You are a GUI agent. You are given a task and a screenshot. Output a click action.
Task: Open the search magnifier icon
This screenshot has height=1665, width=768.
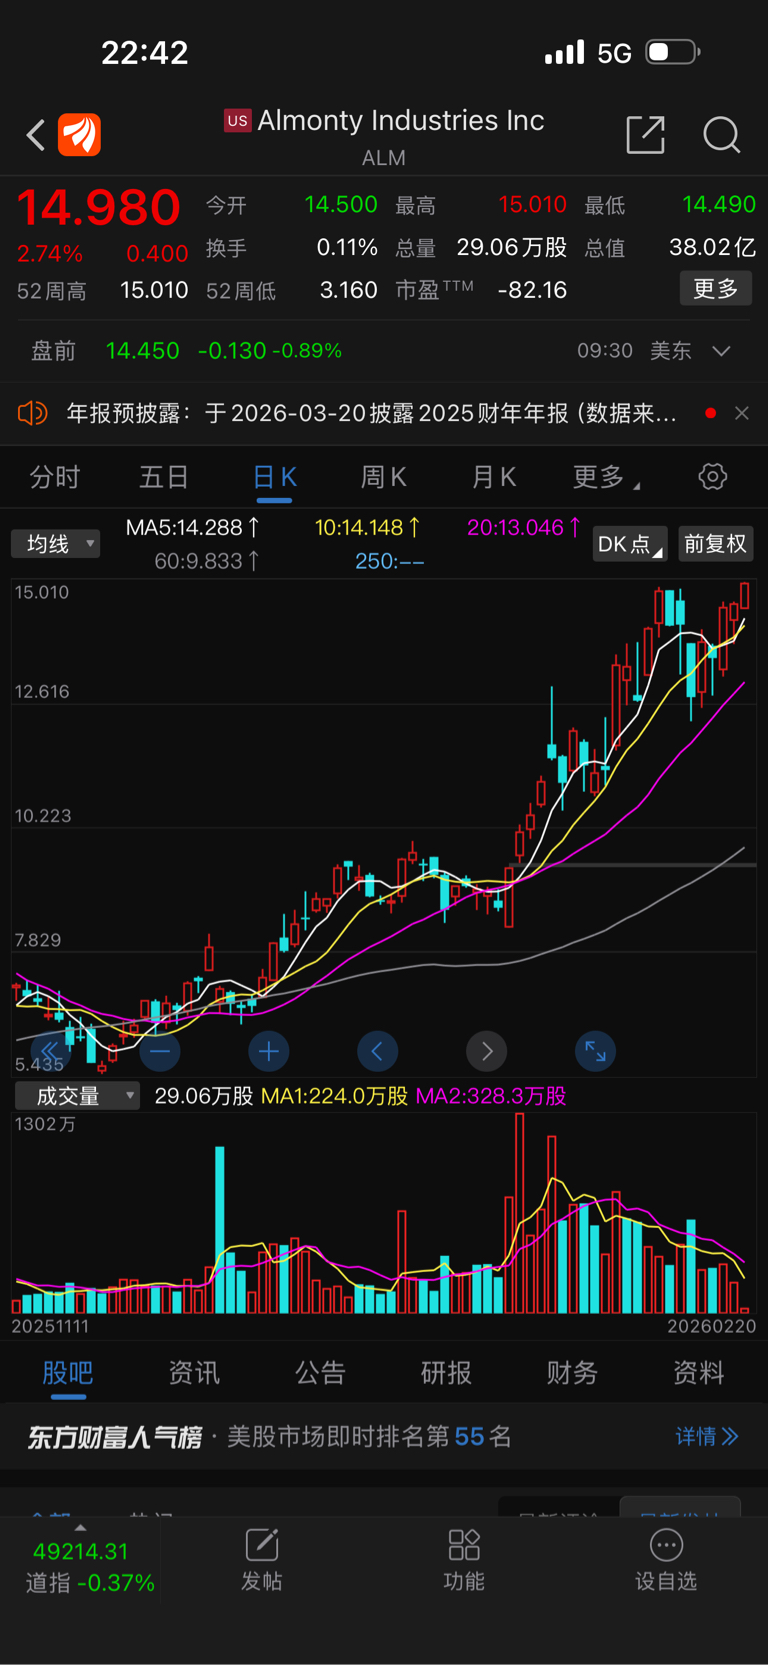[721, 134]
